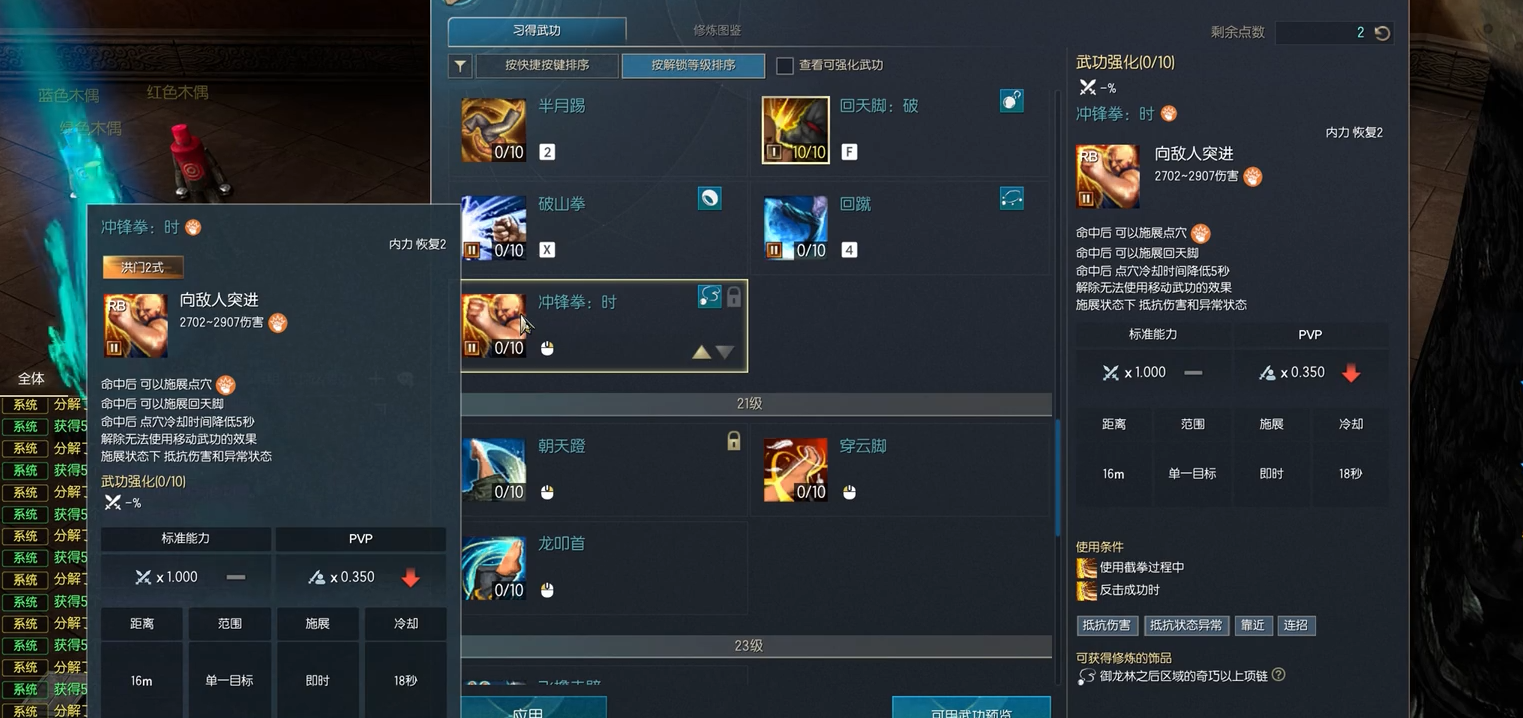Select the 回天脚：破 skill icon
Screen dimensions: 1523x718
pyautogui.click(x=796, y=130)
